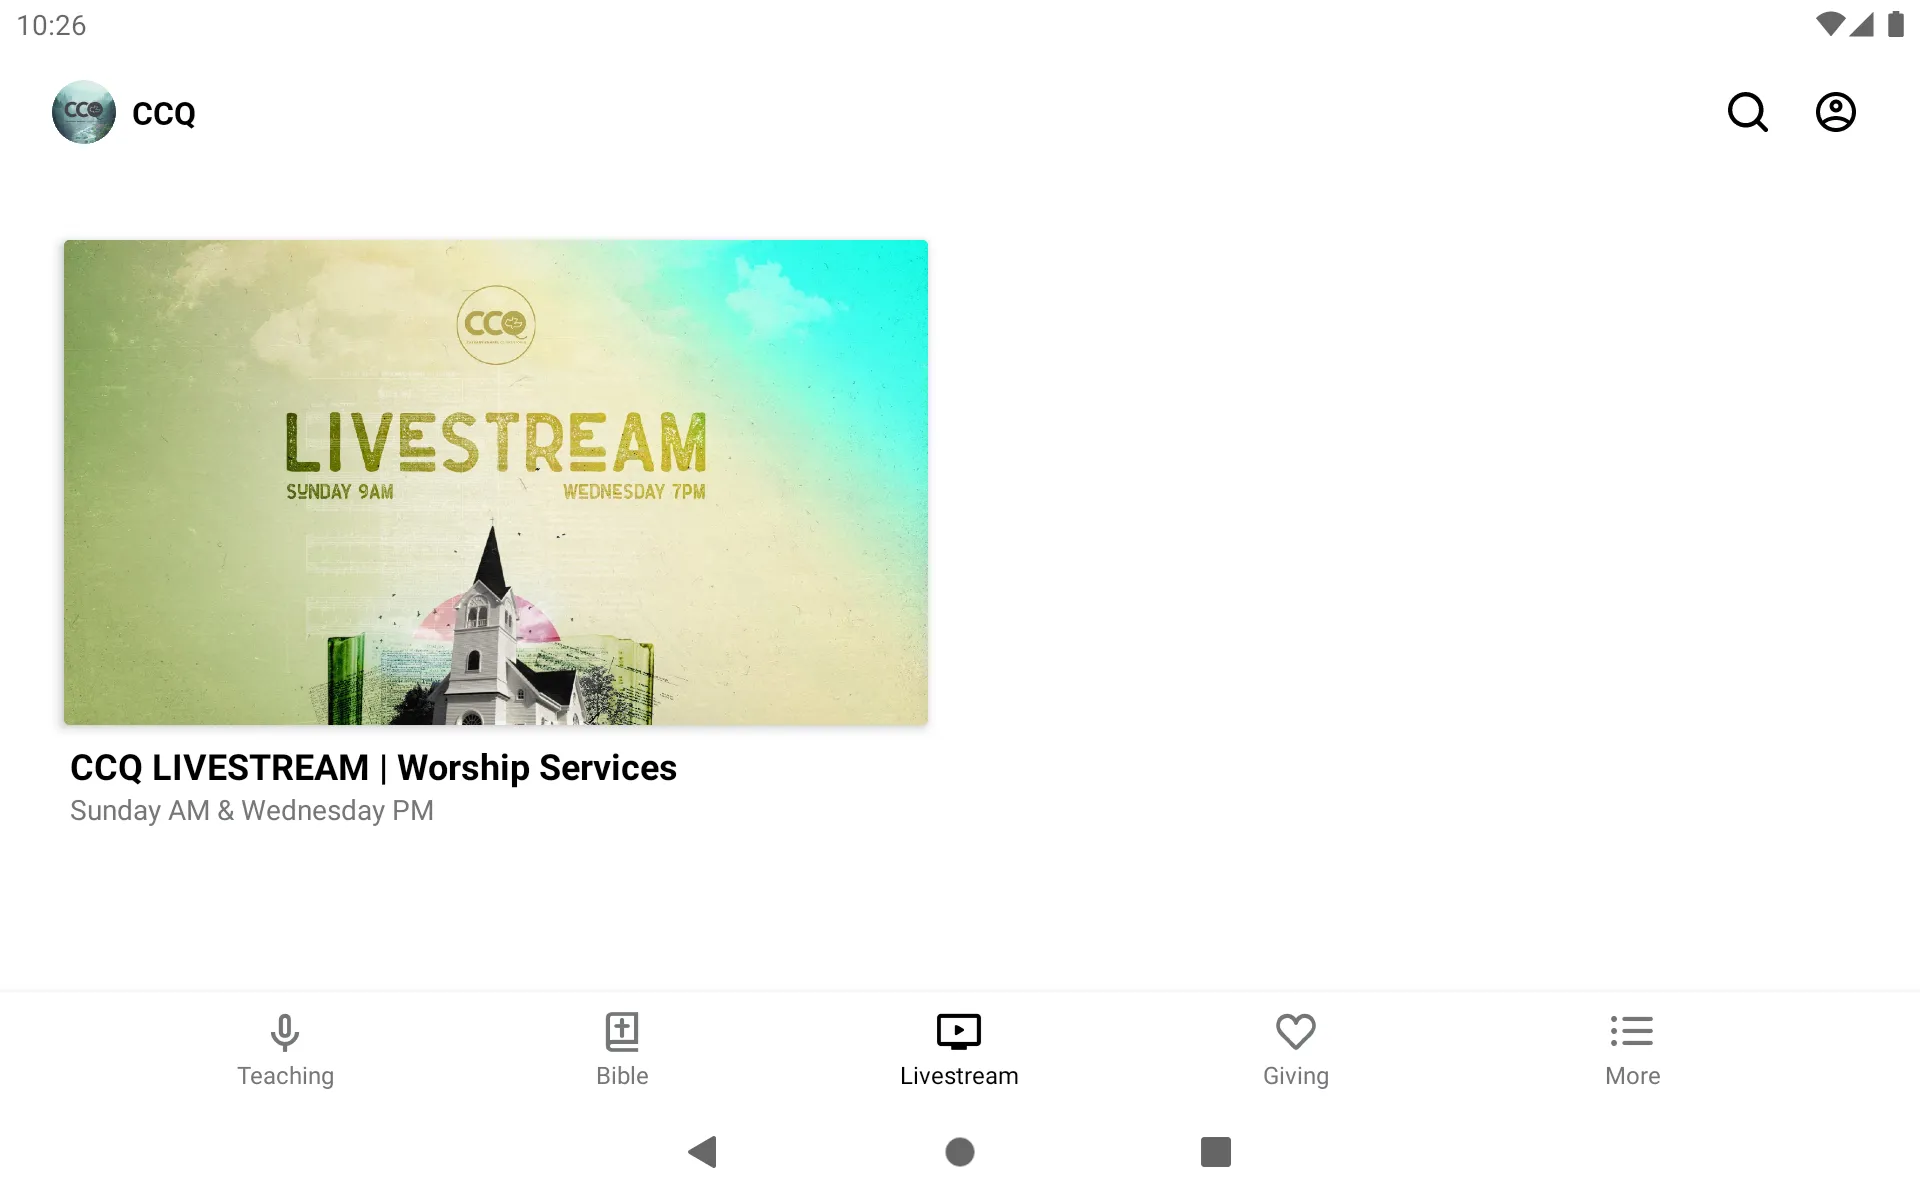
Task: Open the Teaching section
Action: pos(285,1047)
